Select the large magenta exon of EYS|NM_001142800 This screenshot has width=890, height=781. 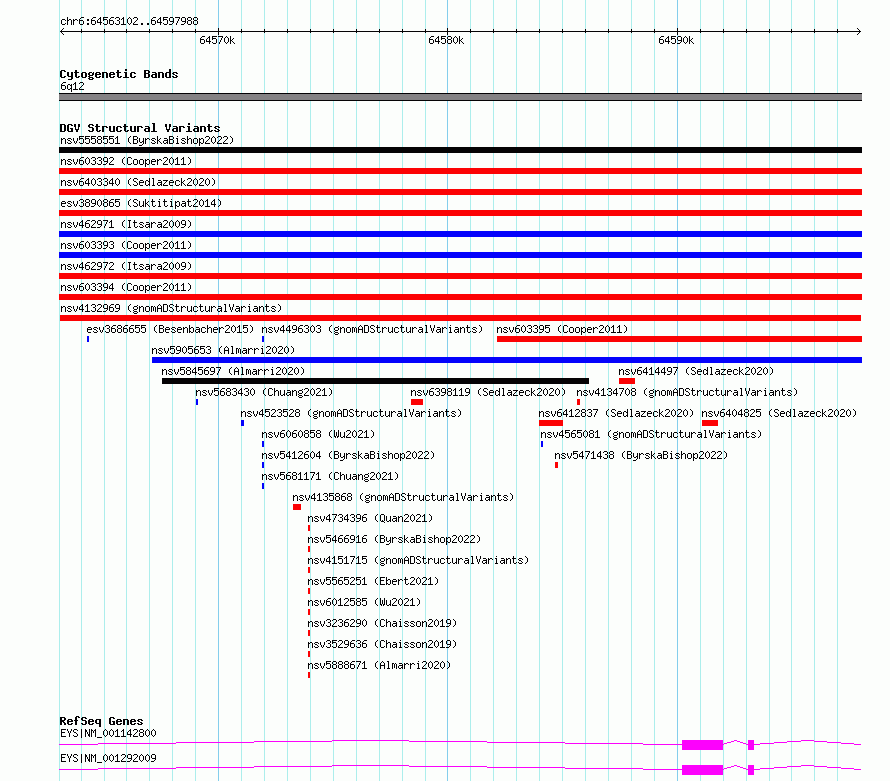coord(702,745)
